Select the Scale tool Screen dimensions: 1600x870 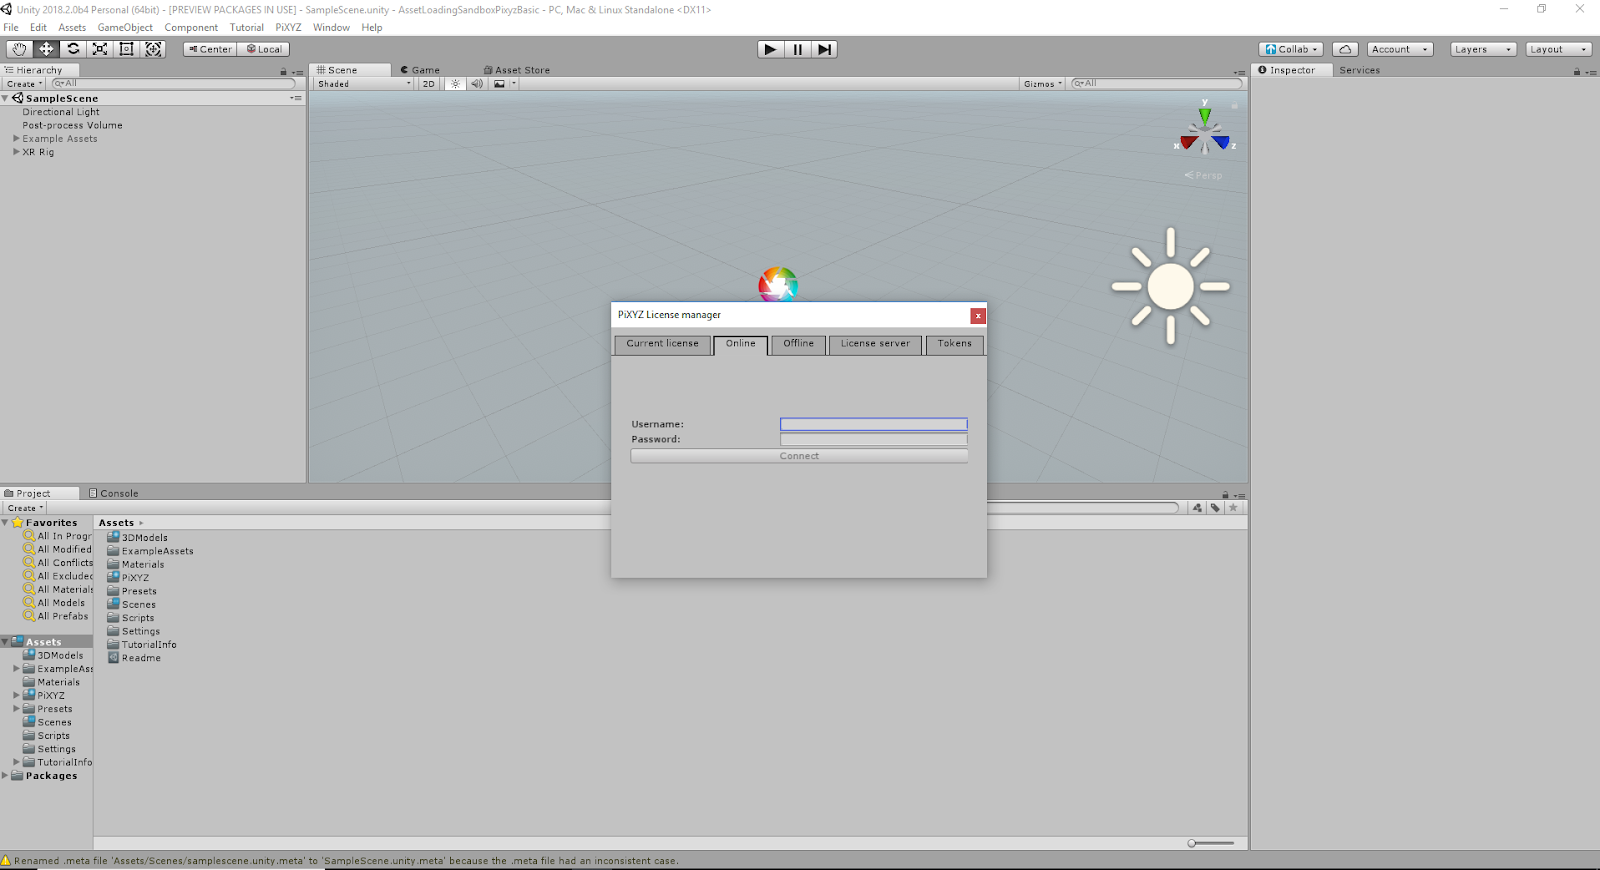100,49
